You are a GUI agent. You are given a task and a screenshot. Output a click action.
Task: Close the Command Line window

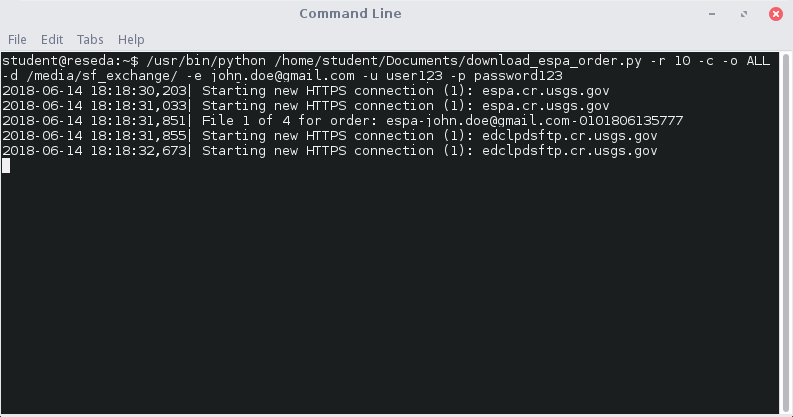click(775, 14)
